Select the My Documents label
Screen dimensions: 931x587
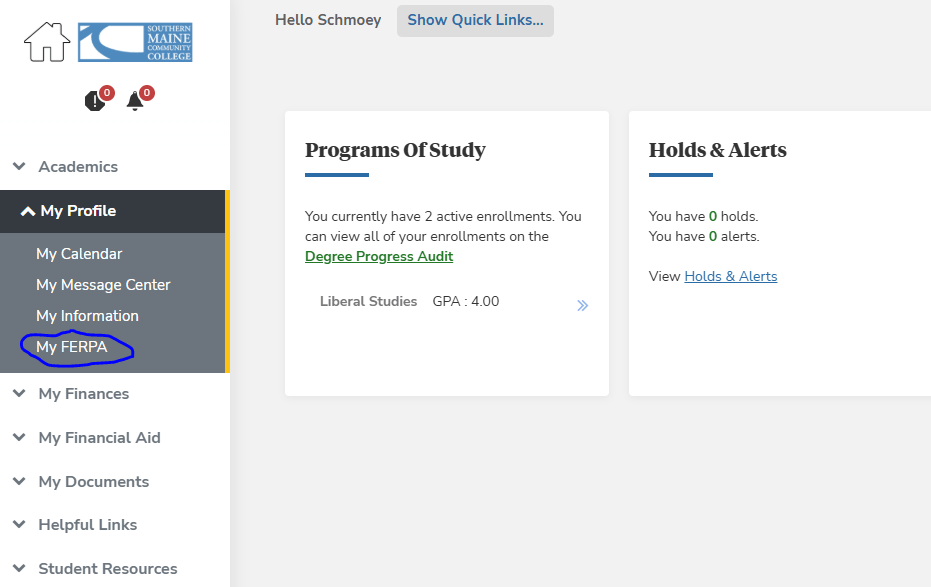94,482
